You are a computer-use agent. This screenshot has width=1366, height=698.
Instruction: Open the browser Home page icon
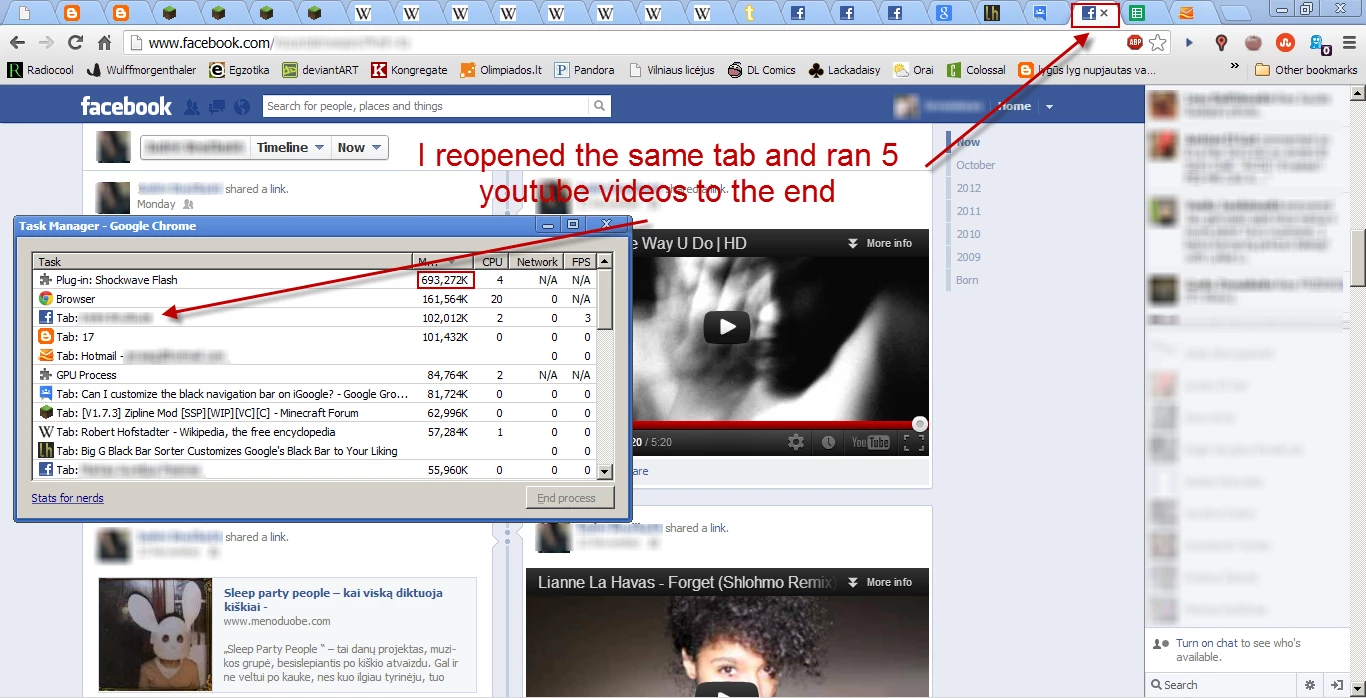[104, 43]
